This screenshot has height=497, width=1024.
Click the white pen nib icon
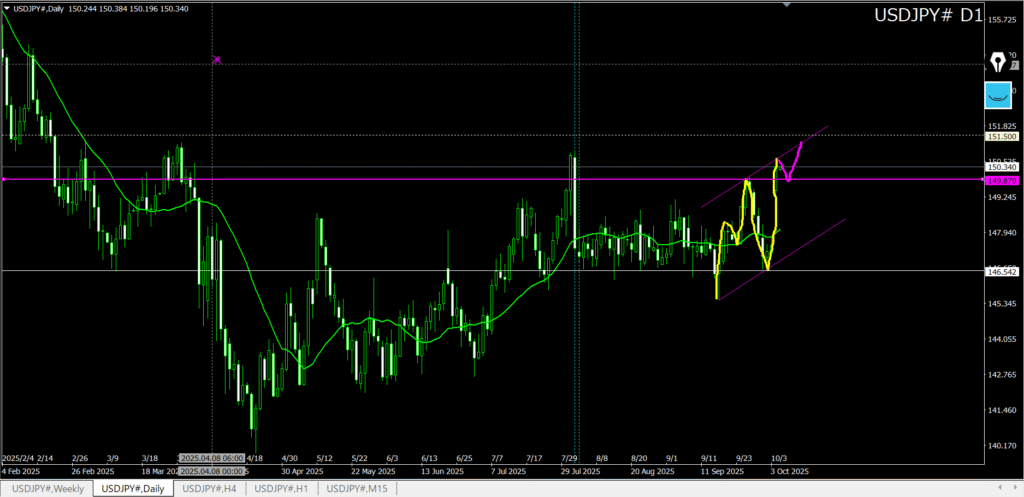click(998, 61)
